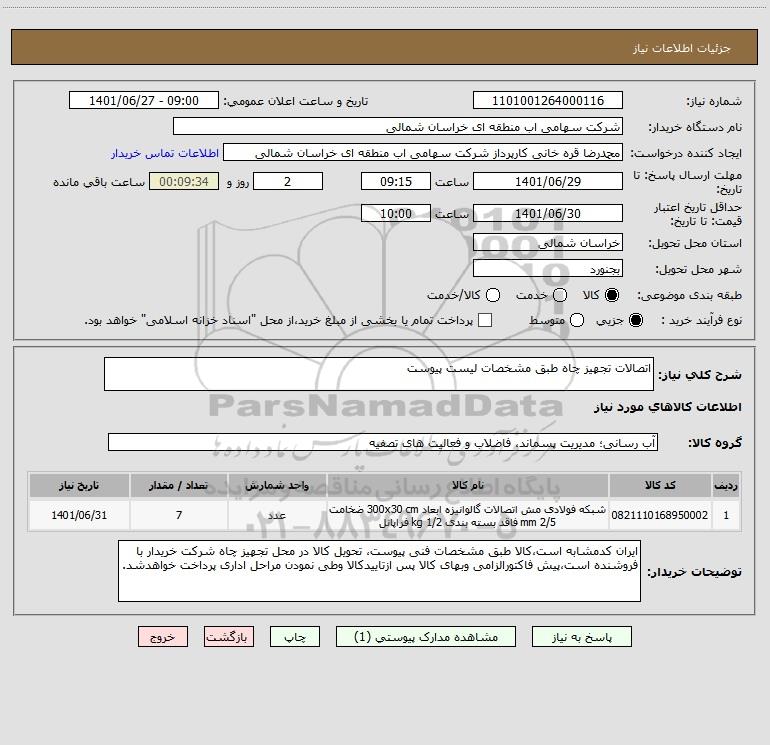This screenshot has height=745, width=770.
Task: Click the اطلاعات کالاهای مورد نیاز heading
Action: [x=668, y=407]
